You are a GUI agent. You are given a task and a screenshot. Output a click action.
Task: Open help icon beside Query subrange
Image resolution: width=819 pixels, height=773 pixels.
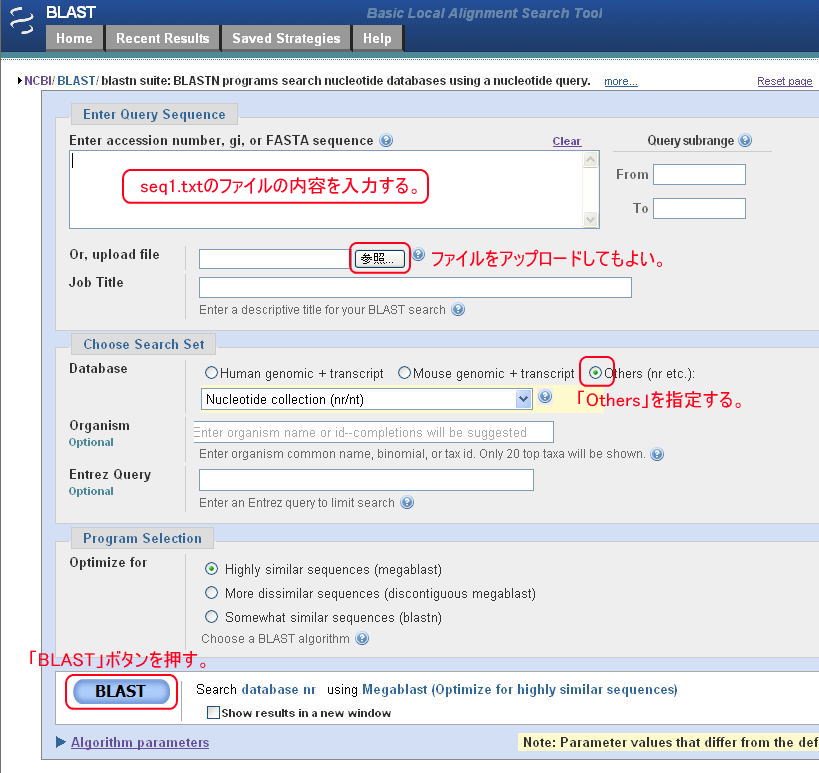point(745,140)
